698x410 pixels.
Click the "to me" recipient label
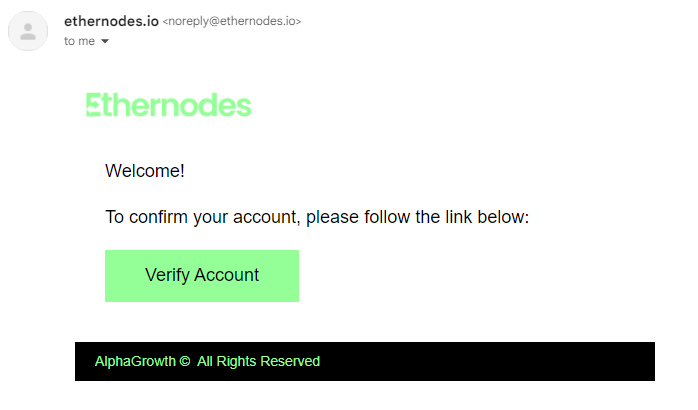[79, 41]
